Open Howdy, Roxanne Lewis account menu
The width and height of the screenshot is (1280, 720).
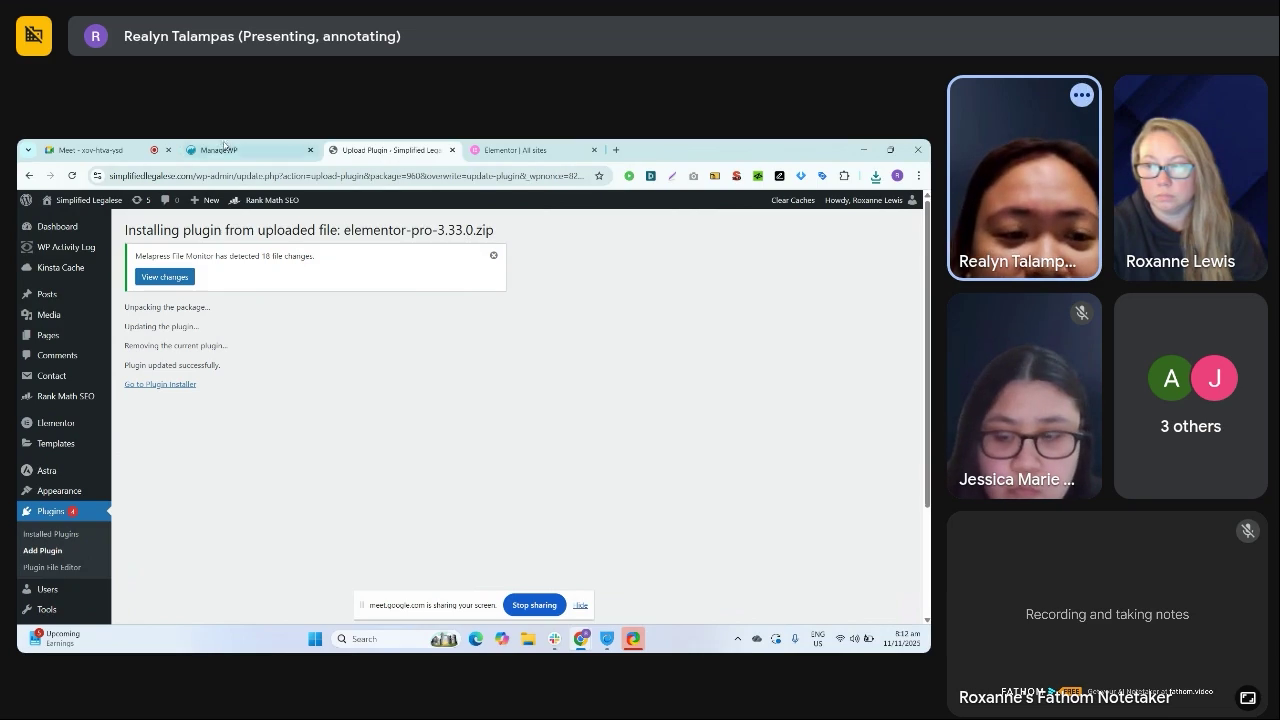pos(869,200)
